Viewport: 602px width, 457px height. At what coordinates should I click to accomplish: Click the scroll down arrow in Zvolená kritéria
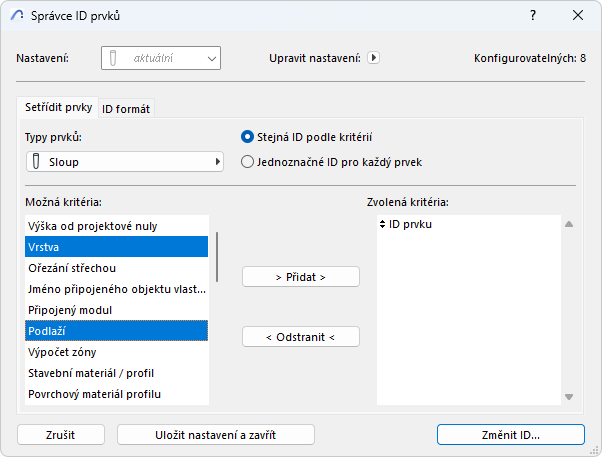pyautogui.click(x=568, y=397)
